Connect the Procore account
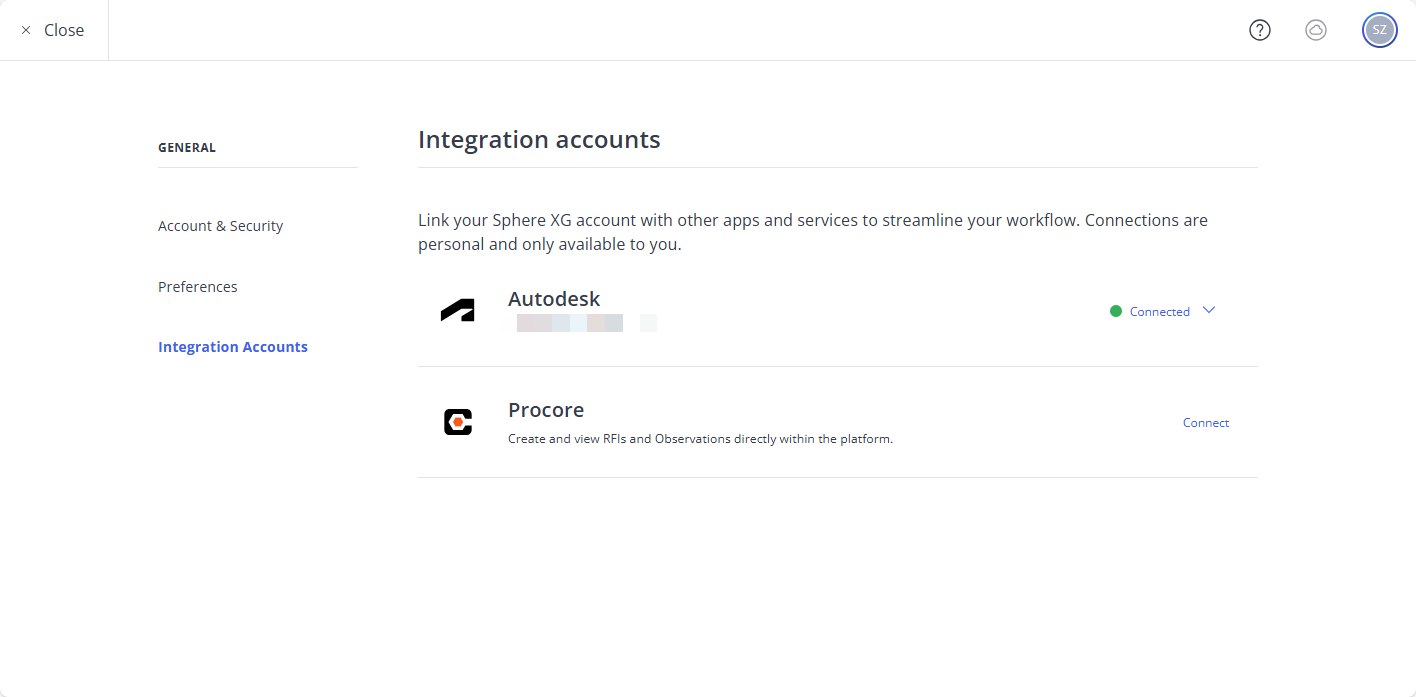 coord(1205,423)
